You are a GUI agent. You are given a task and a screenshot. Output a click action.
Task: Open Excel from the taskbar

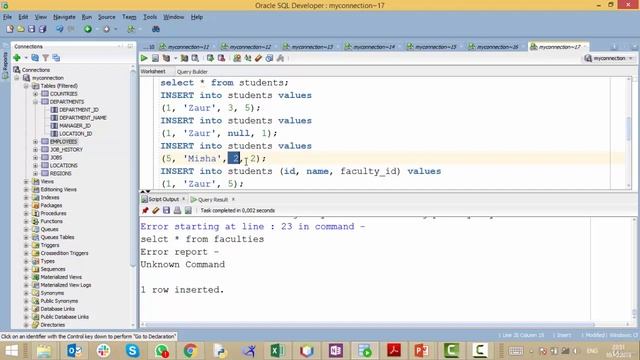pos(277,351)
